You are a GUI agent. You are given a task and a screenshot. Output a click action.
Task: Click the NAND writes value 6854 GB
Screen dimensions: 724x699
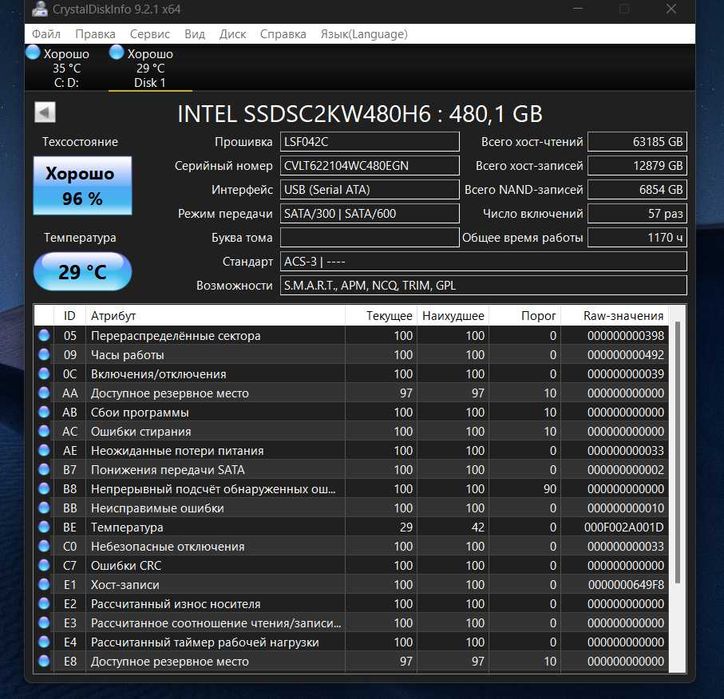coord(637,190)
